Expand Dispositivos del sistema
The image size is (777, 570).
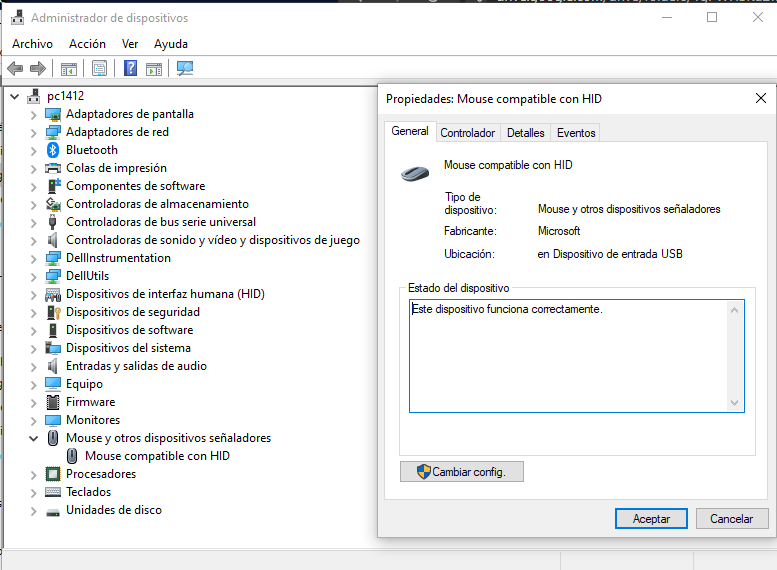33,349
